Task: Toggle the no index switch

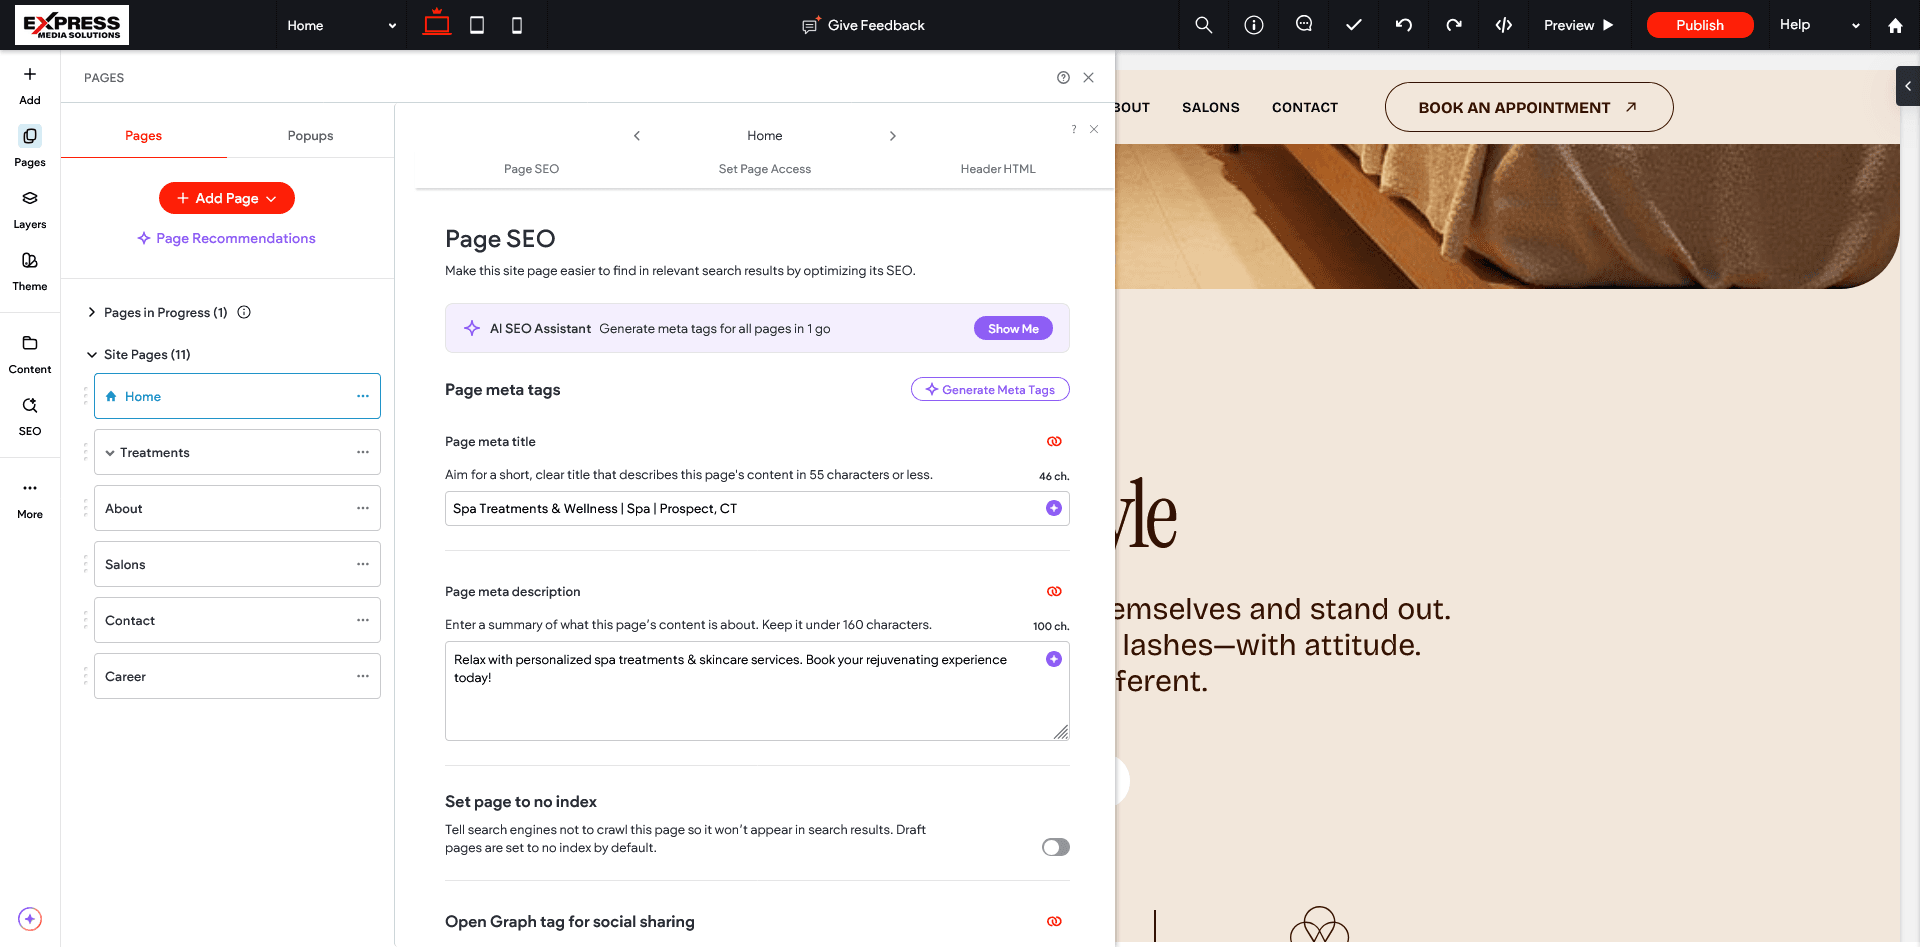Action: point(1055,847)
